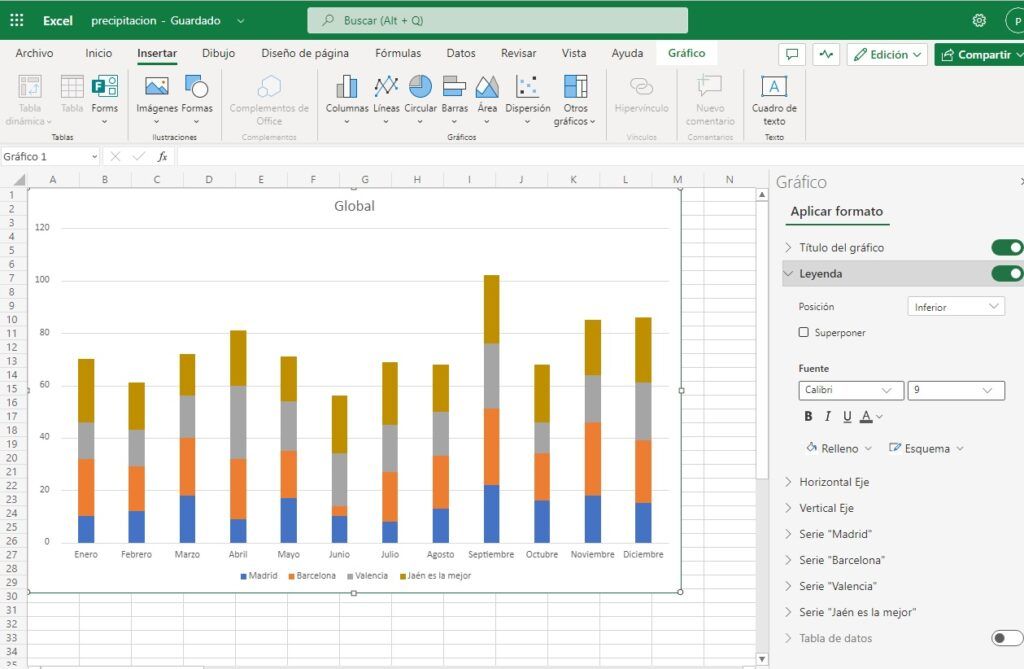Open the Calibri font dropdown
The height and width of the screenshot is (669, 1024).
[849, 390]
